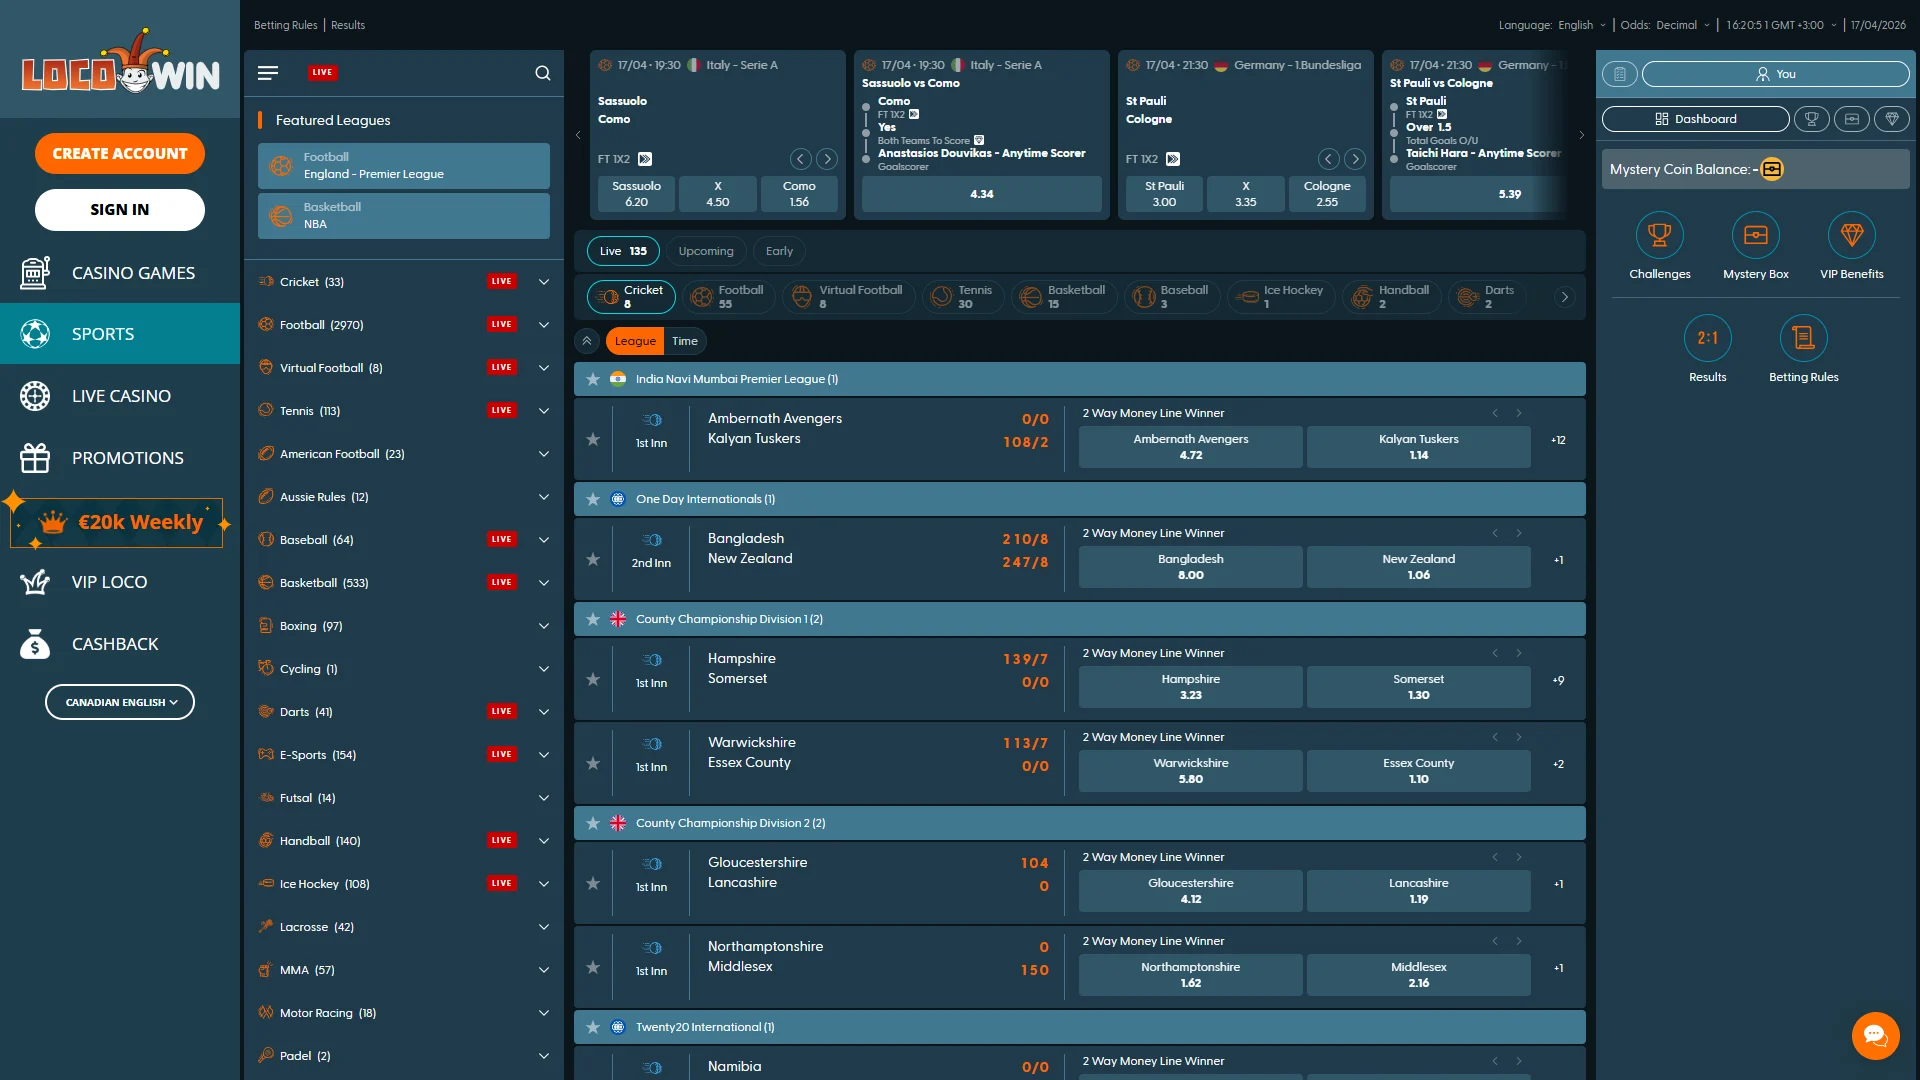Open the live chat bubble
The image size is (1920, 1080).
(1875, 1035)
